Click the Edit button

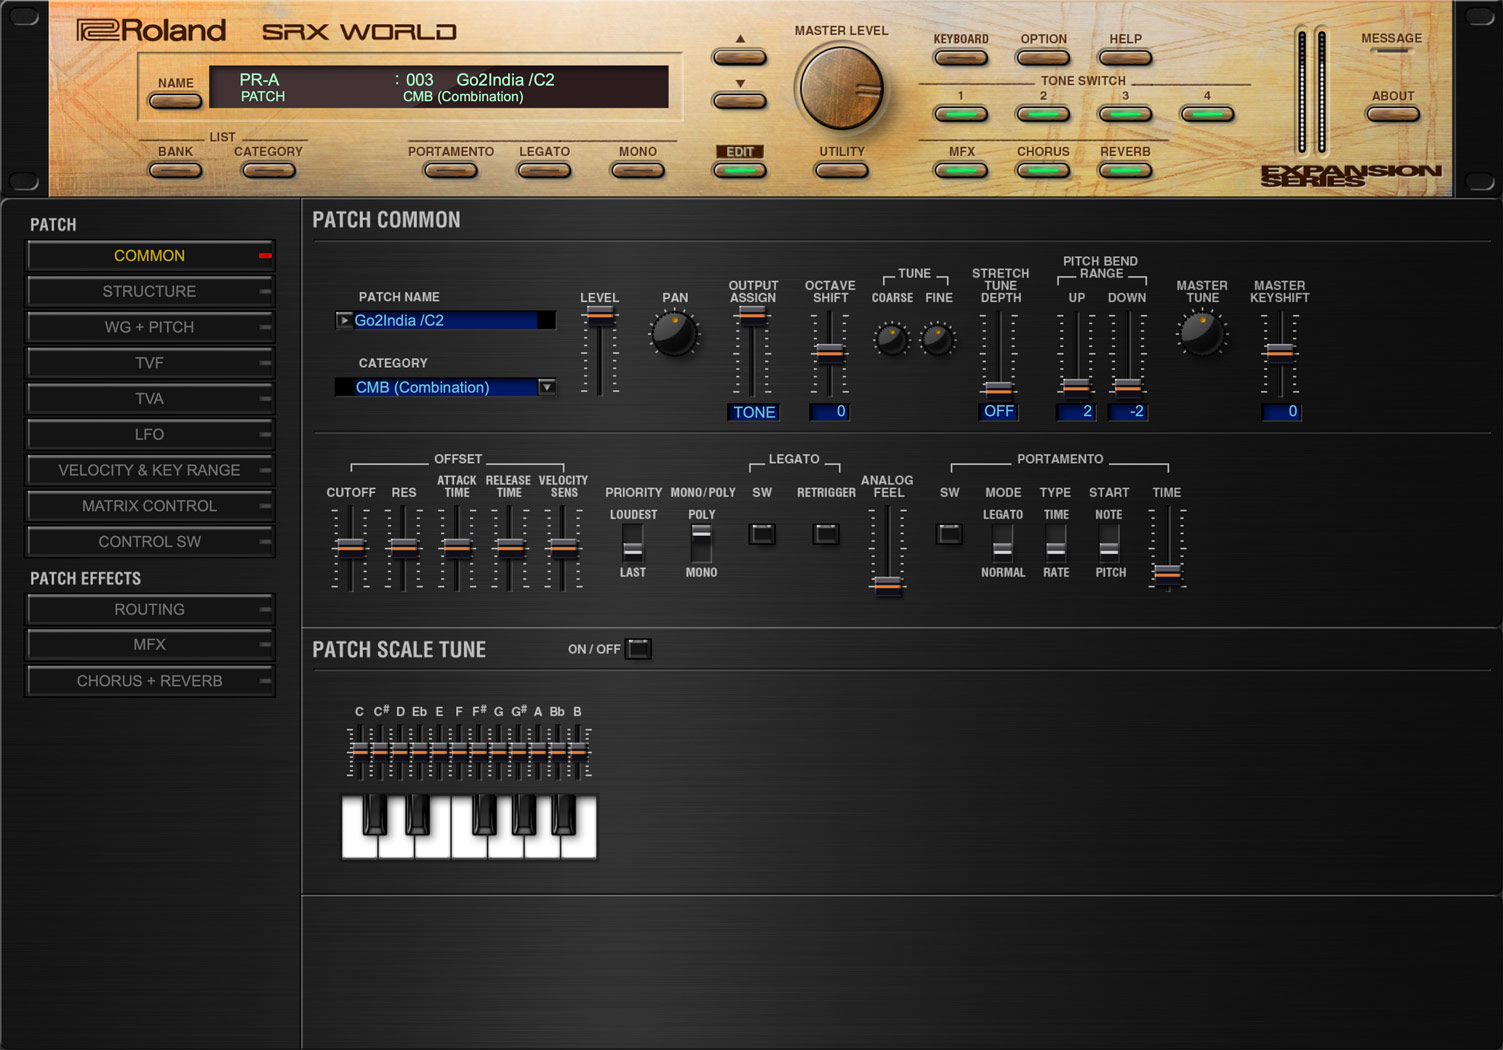pyautogui.click(x=740, y=171)
